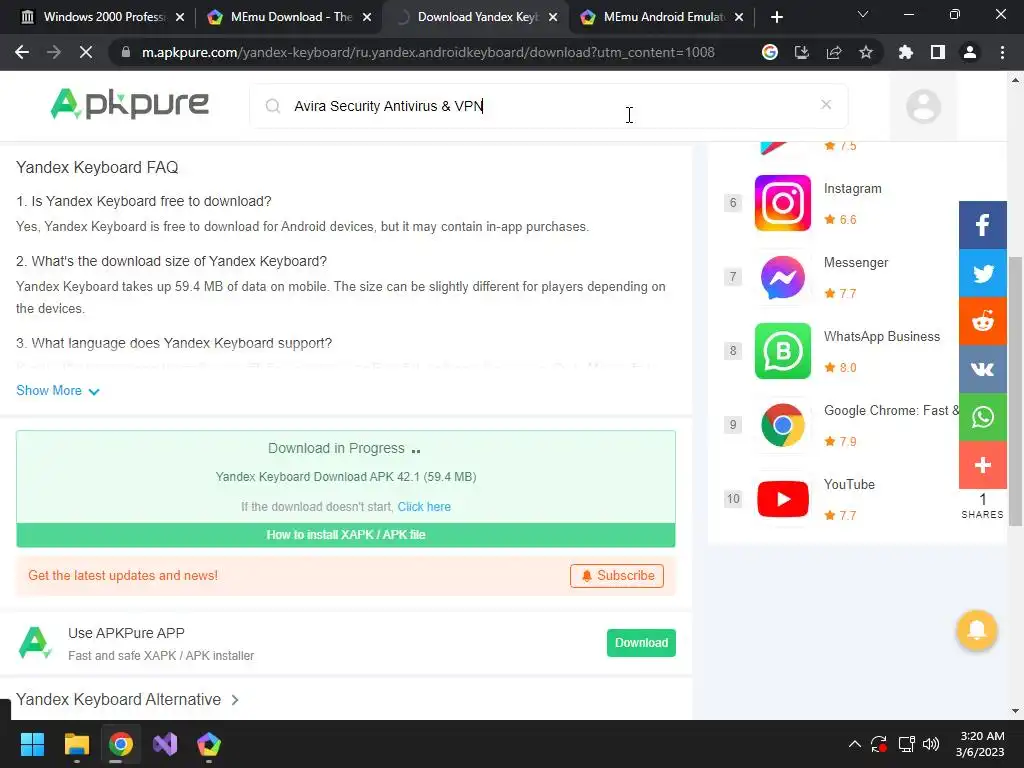This screenshot has width=1024, height=768.
Task: Download the APKPure APP
Action: (641, 643)
